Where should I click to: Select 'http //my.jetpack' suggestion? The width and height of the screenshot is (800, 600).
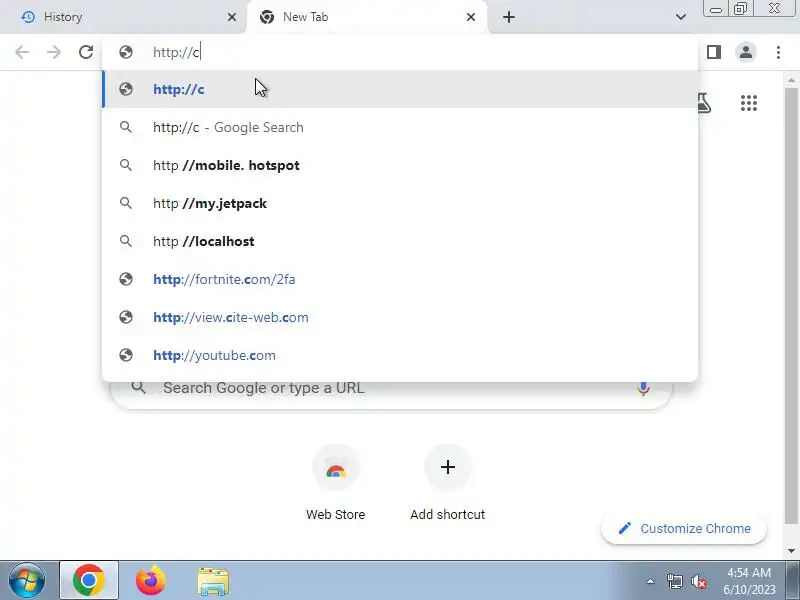coord(400,203)
